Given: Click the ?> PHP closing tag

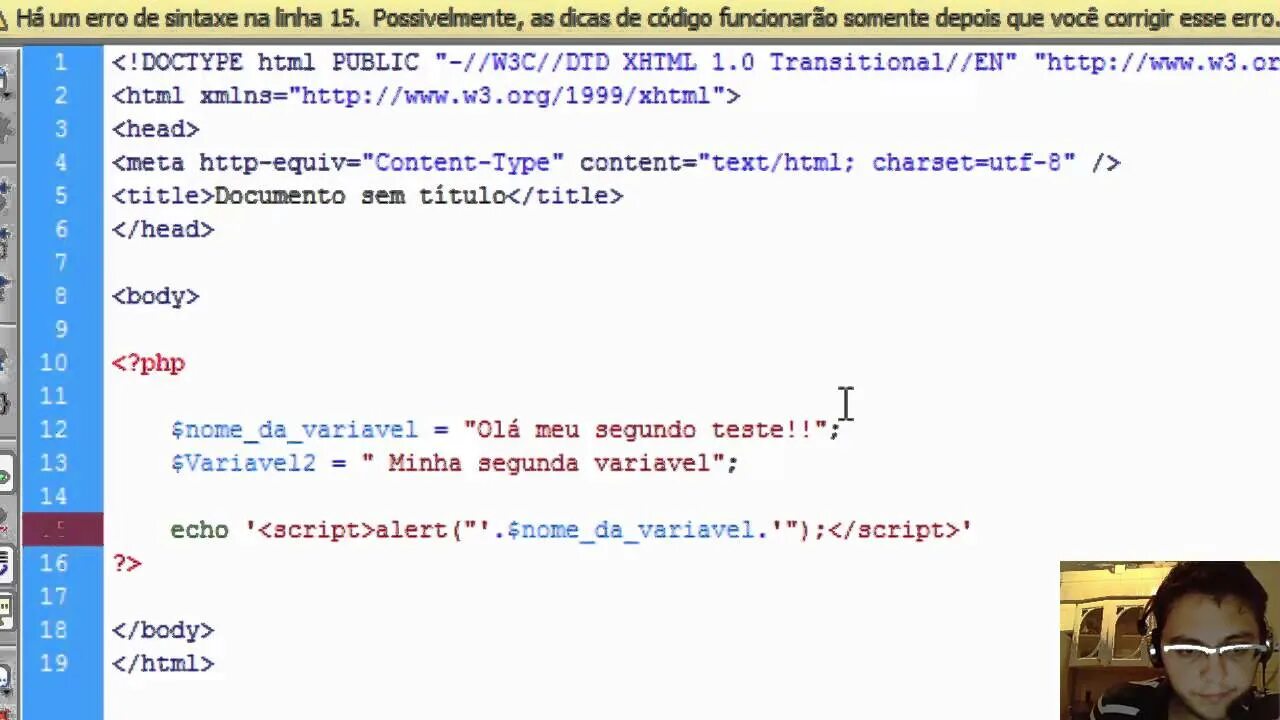Looking at the screenshot, I should (127, 563).
